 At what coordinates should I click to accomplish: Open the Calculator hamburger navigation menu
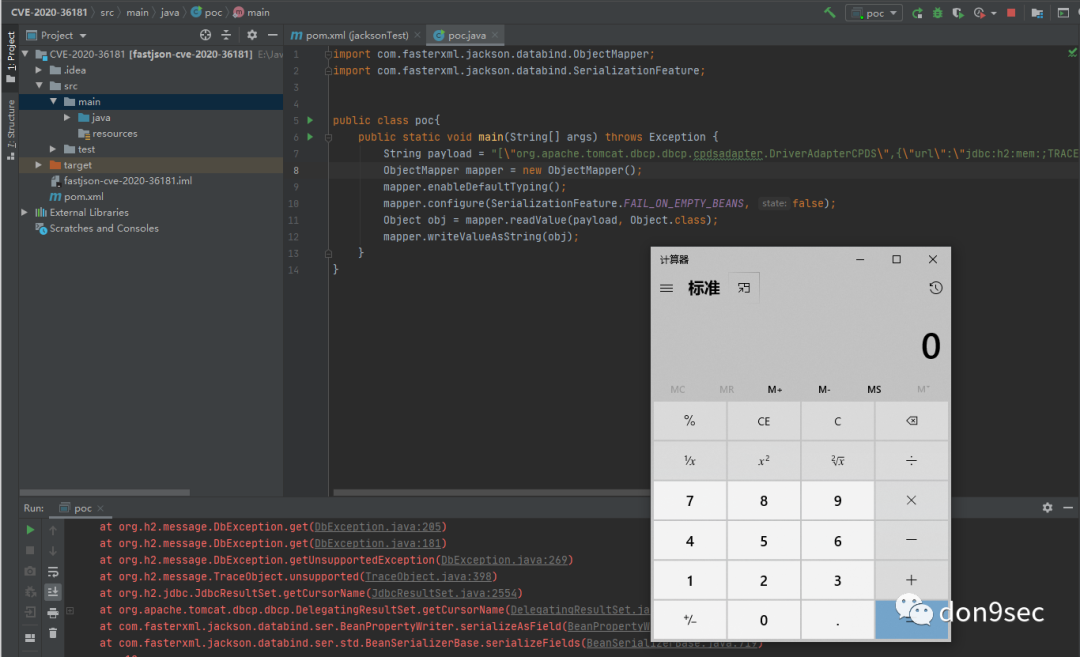[x=666, y=288]
